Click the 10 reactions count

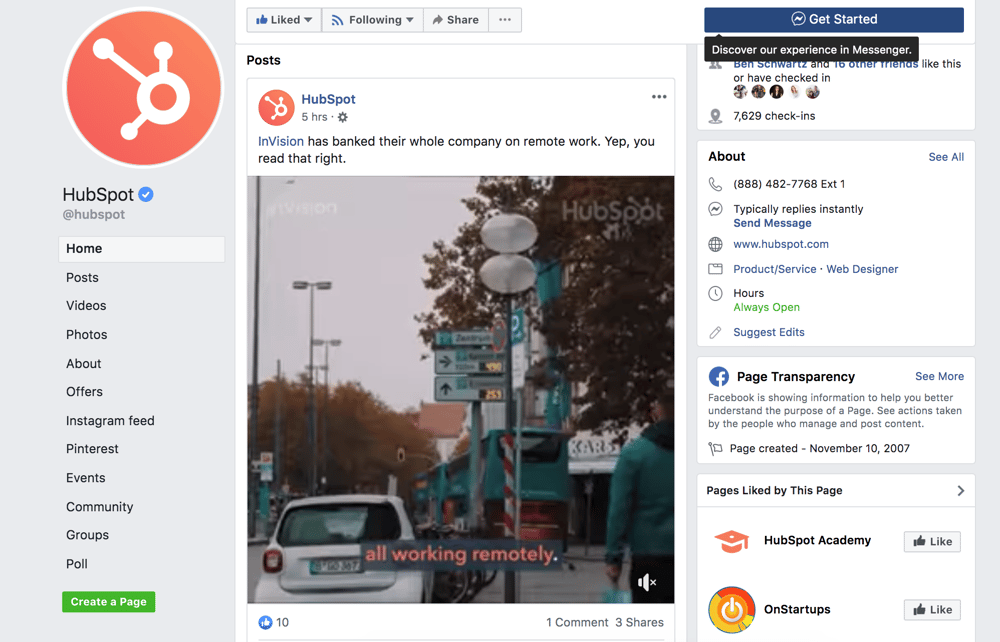click(x=283, y=622)
